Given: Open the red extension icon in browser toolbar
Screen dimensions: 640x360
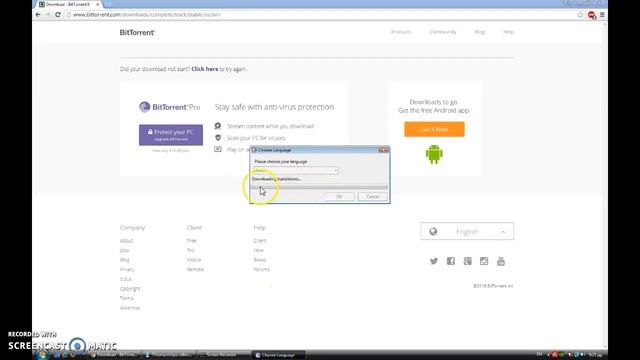Looking at the screenshot, I should [x=591, y=15].
